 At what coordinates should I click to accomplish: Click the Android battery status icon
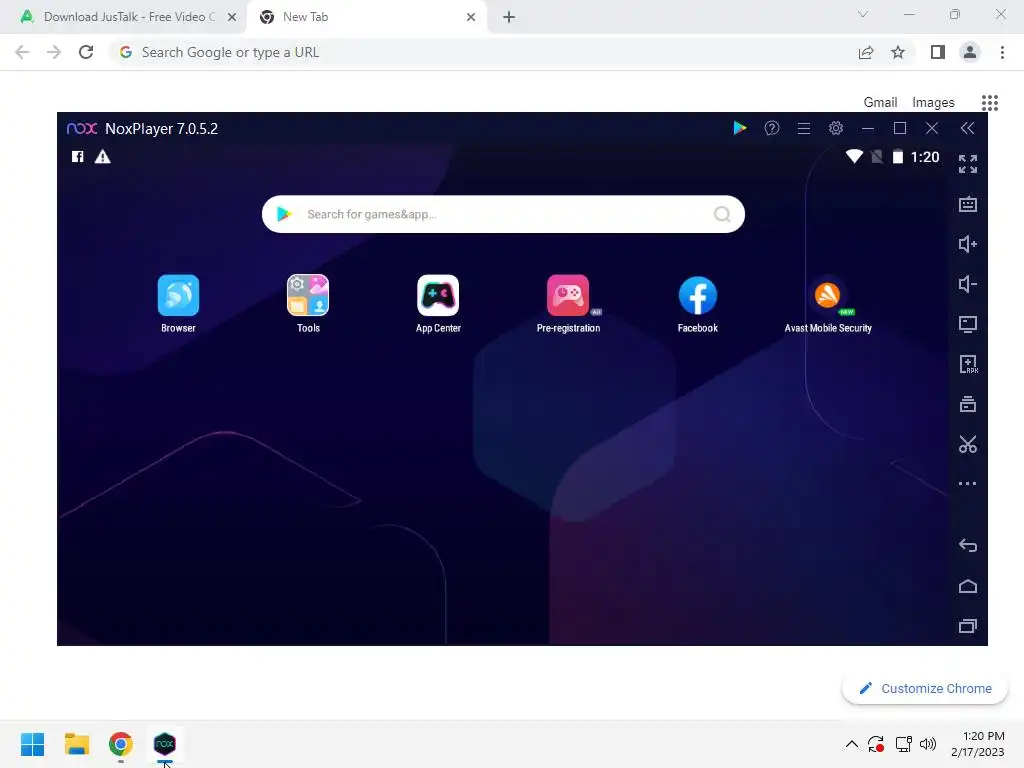pyautogui.click(x=898, y=157)
